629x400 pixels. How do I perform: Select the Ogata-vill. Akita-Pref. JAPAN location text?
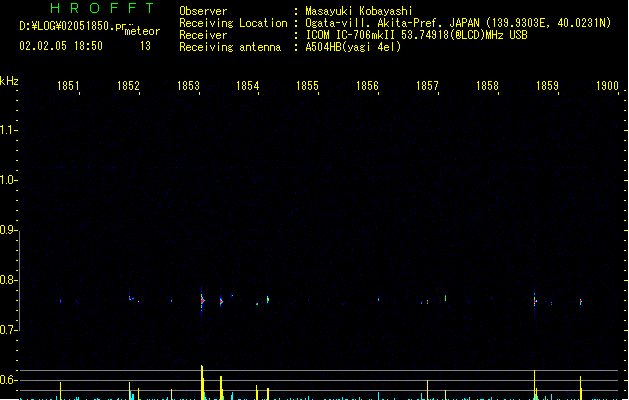click(x=458, y=23)
